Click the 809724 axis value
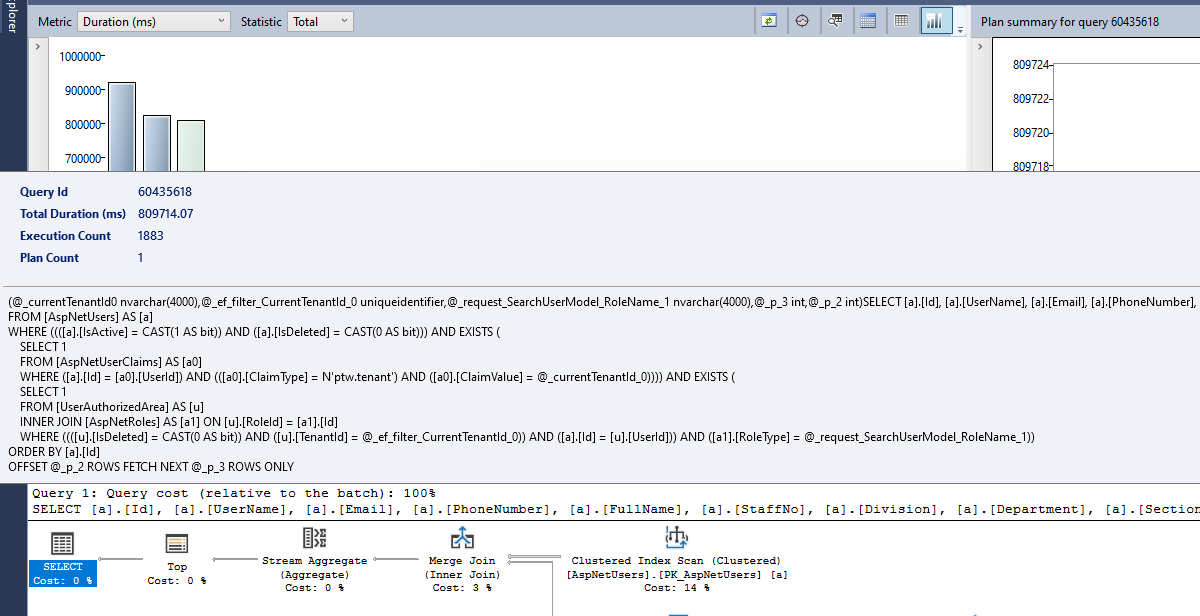Image resolution: width=1200 pixels, height=616 pixels. pos(1031,65)
